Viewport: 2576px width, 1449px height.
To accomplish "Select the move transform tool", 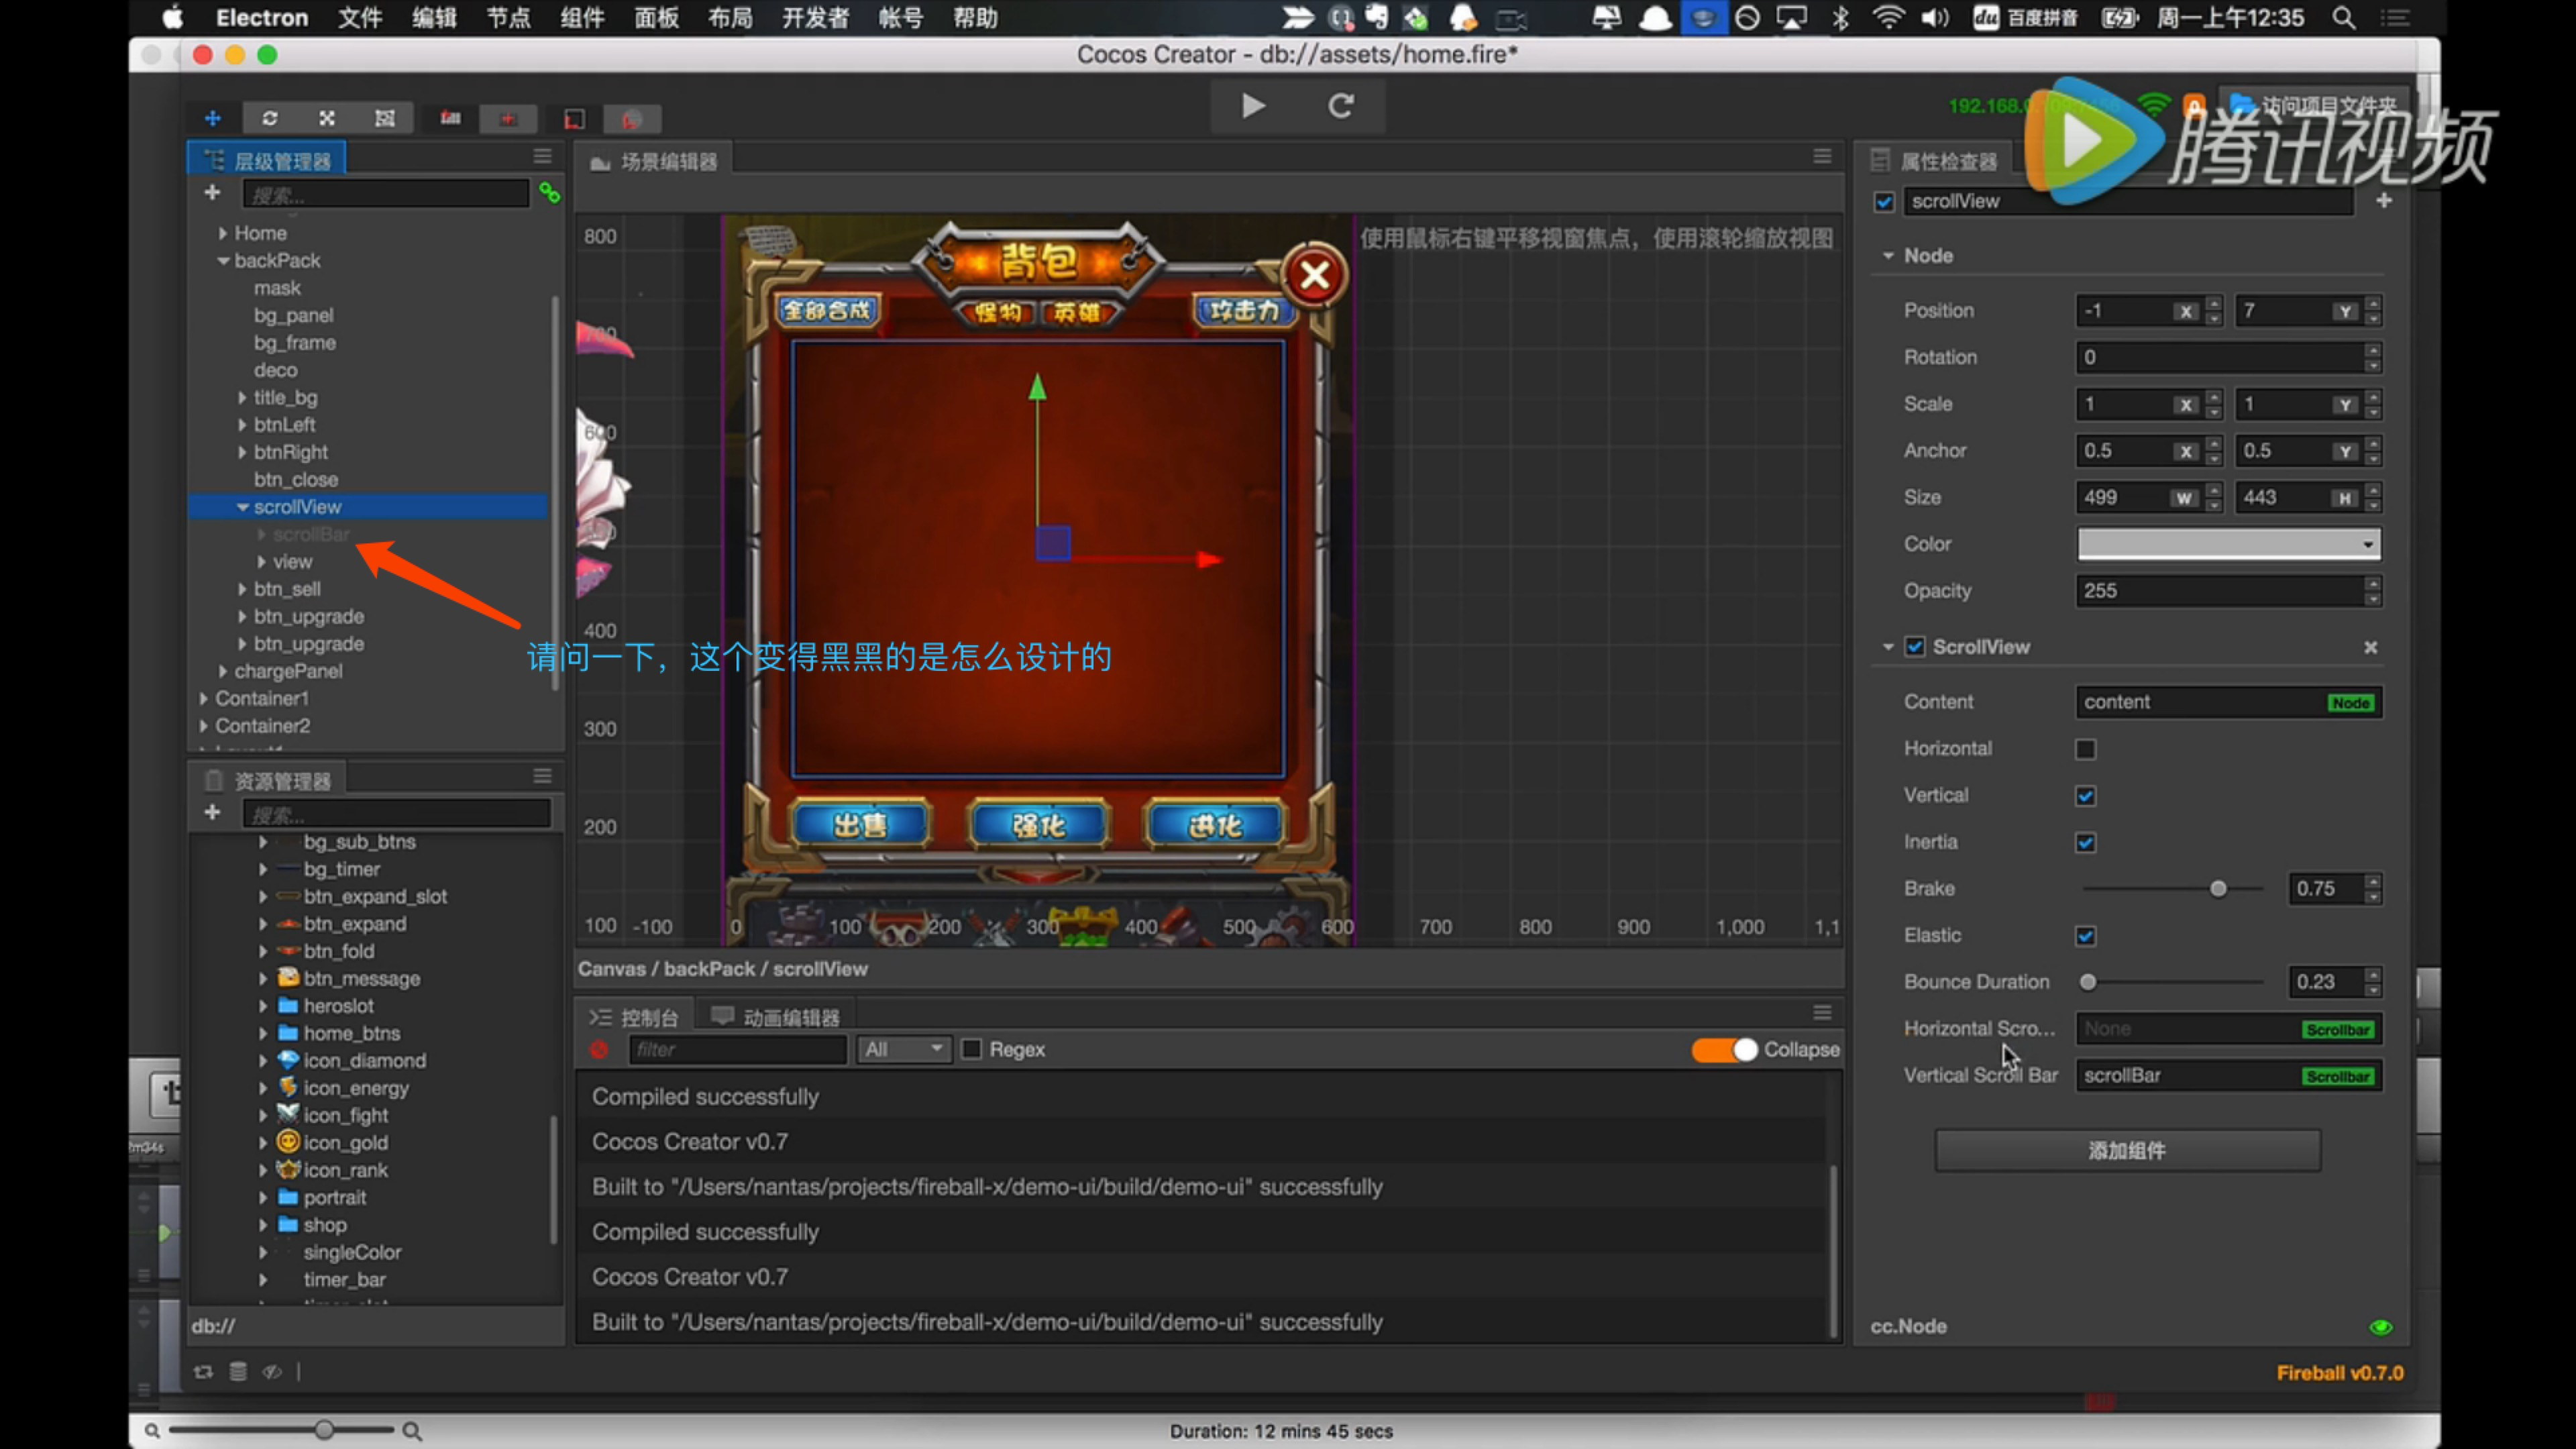I will 213,119.
